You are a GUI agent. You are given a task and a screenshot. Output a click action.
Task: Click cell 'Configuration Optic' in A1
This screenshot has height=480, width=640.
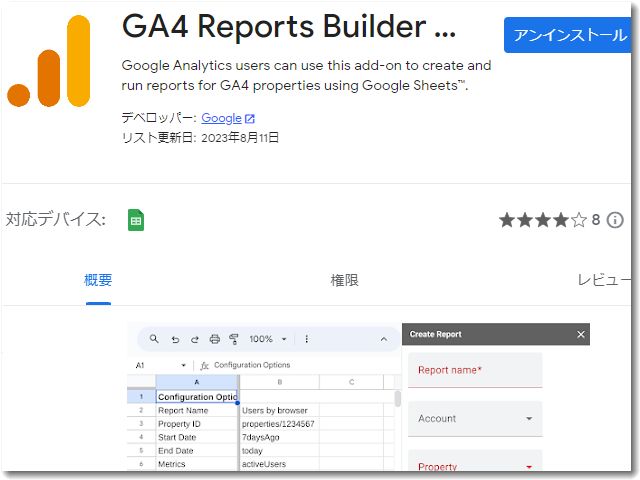click(197, 397)
